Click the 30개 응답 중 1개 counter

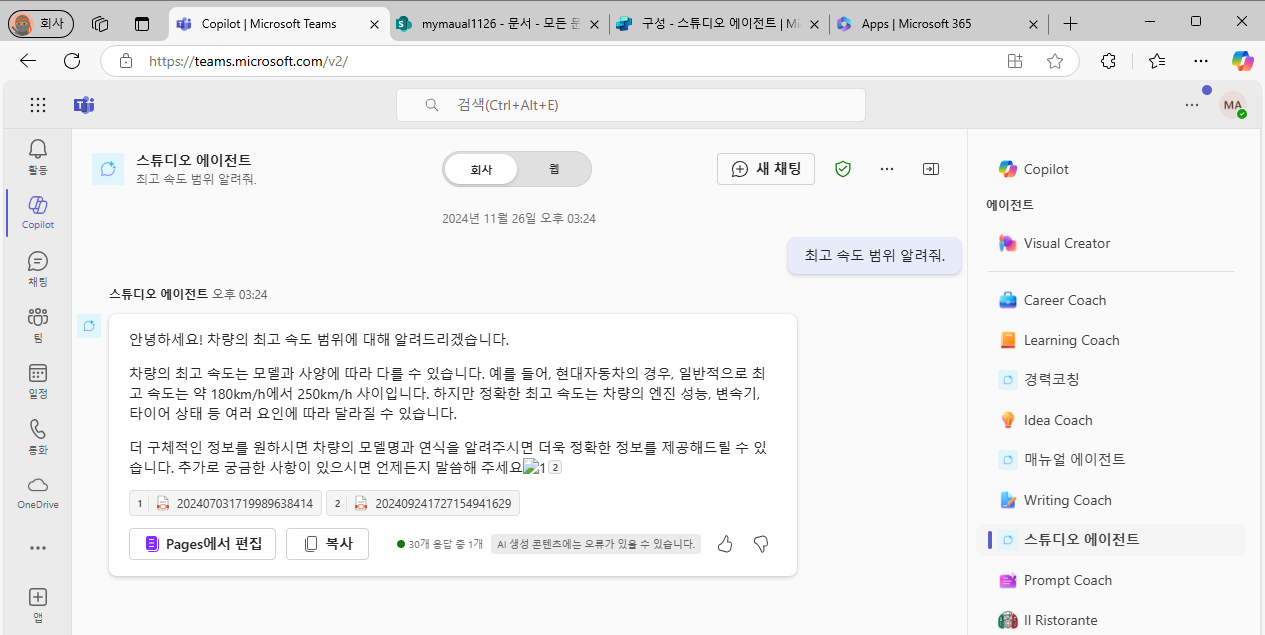point(440,544)
